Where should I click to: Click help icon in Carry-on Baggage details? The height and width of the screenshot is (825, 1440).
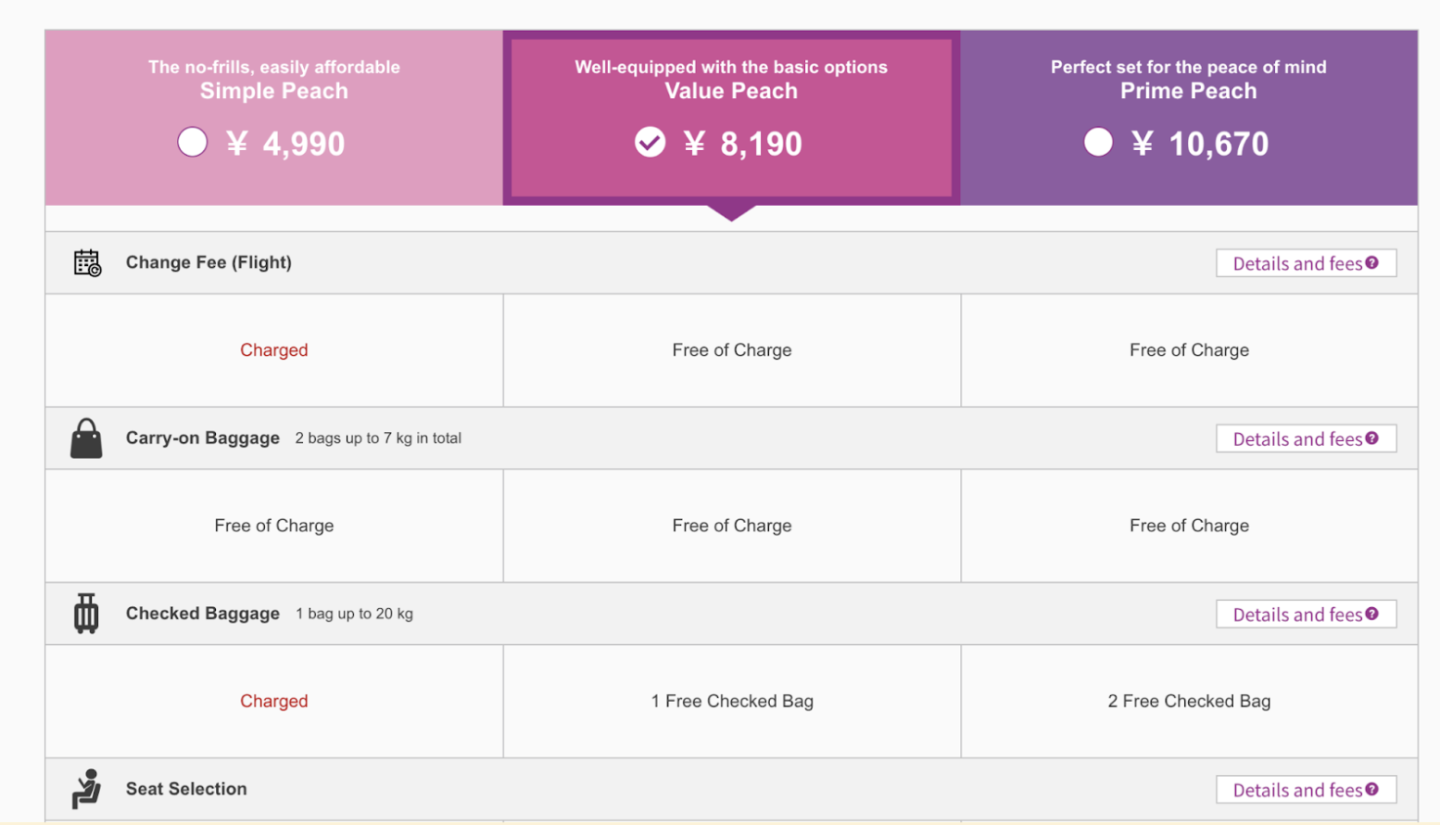click(1372, 438)
